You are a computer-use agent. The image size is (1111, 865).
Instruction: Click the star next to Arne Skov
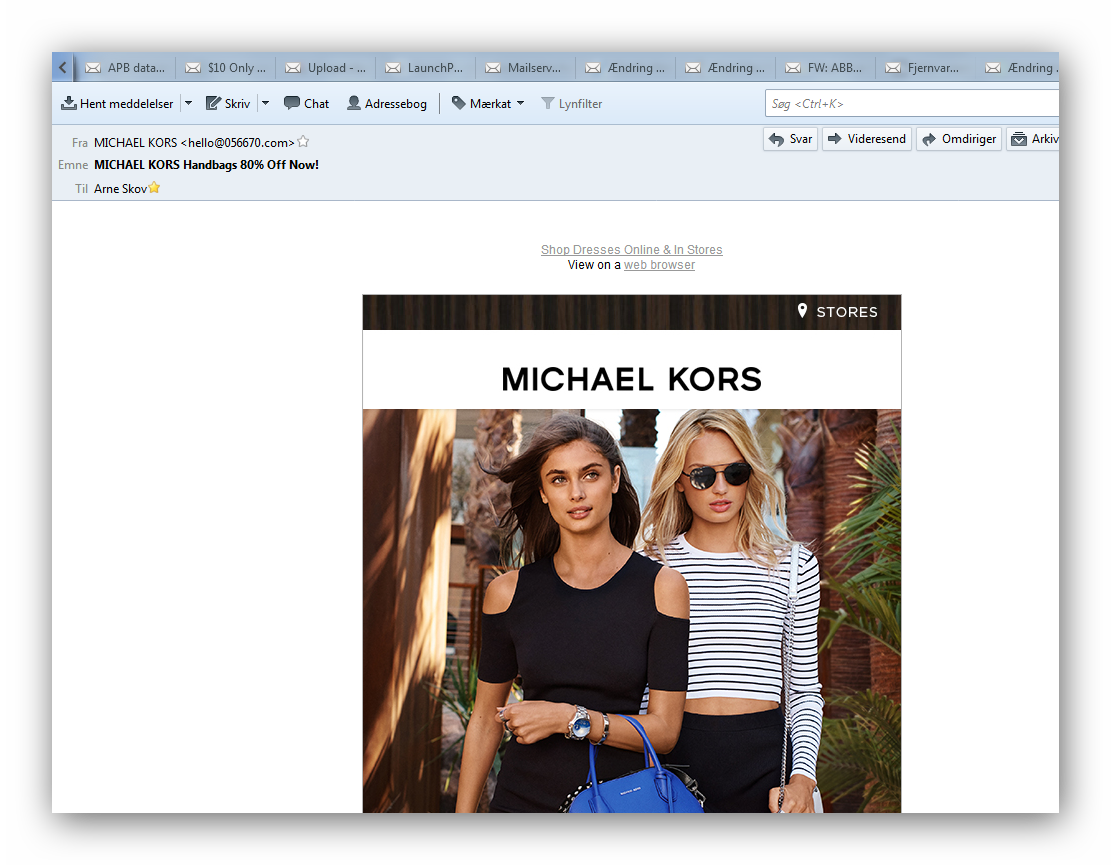[x=154, y=188]
